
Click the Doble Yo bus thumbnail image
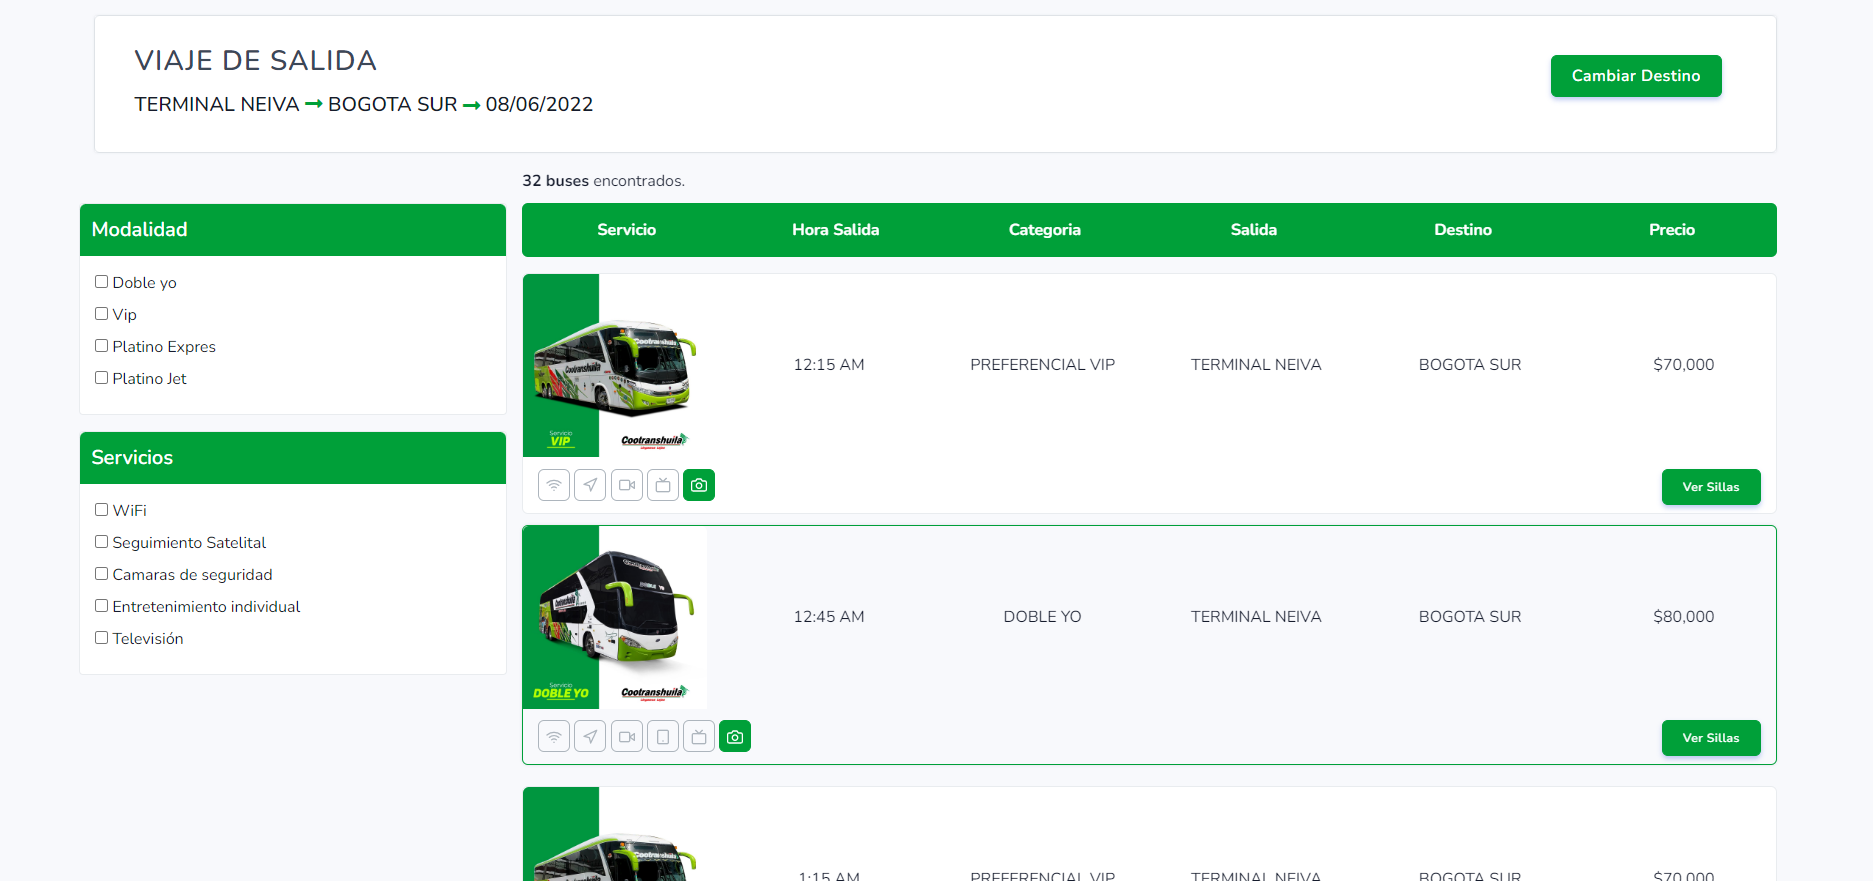pos(614,617)
